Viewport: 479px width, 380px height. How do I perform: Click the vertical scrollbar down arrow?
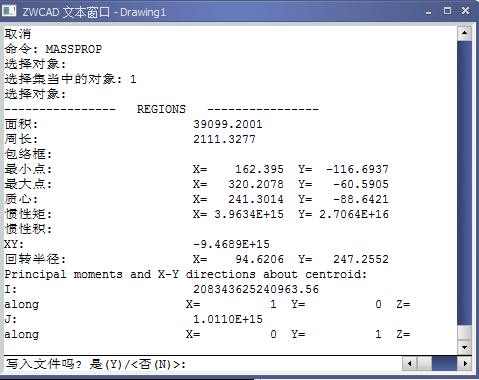[x=465, y=347]
